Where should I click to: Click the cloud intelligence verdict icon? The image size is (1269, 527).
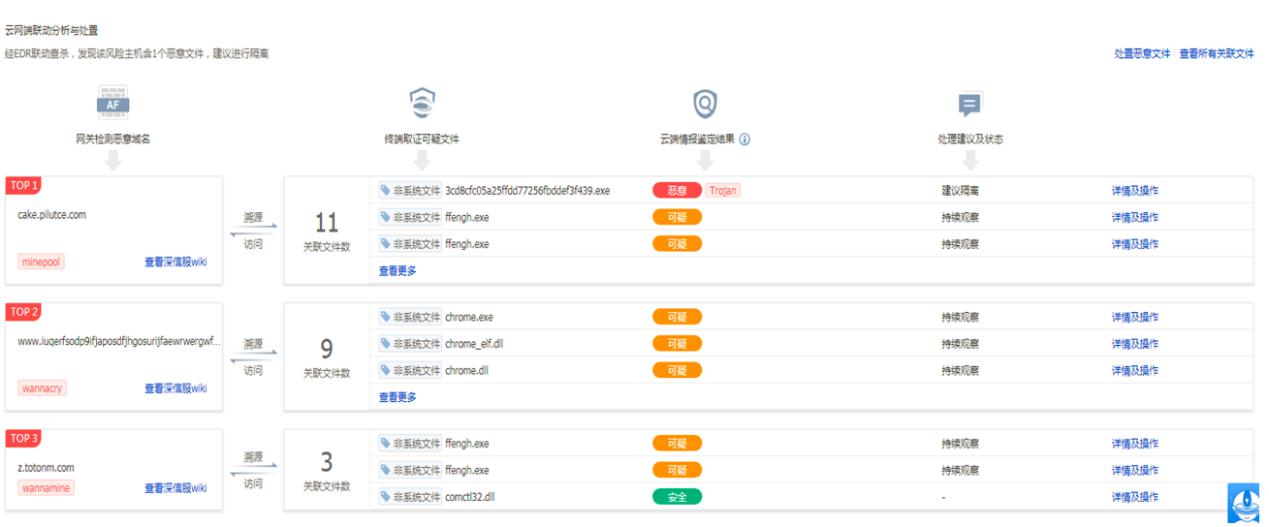point(705,103)
